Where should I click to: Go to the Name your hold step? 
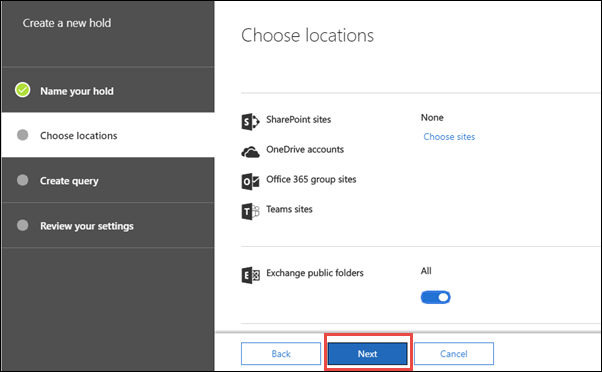pyautogui.click(x=108, y=90)
